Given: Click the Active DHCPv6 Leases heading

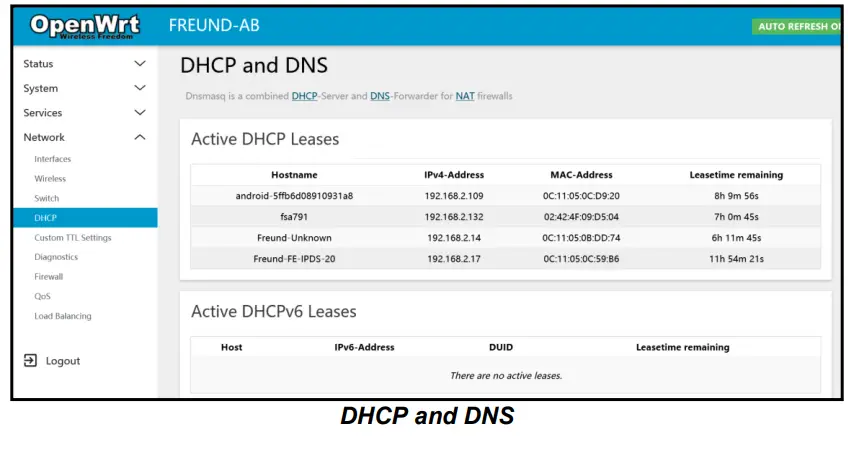Looking at the screenshot, I should click(274, 311).
